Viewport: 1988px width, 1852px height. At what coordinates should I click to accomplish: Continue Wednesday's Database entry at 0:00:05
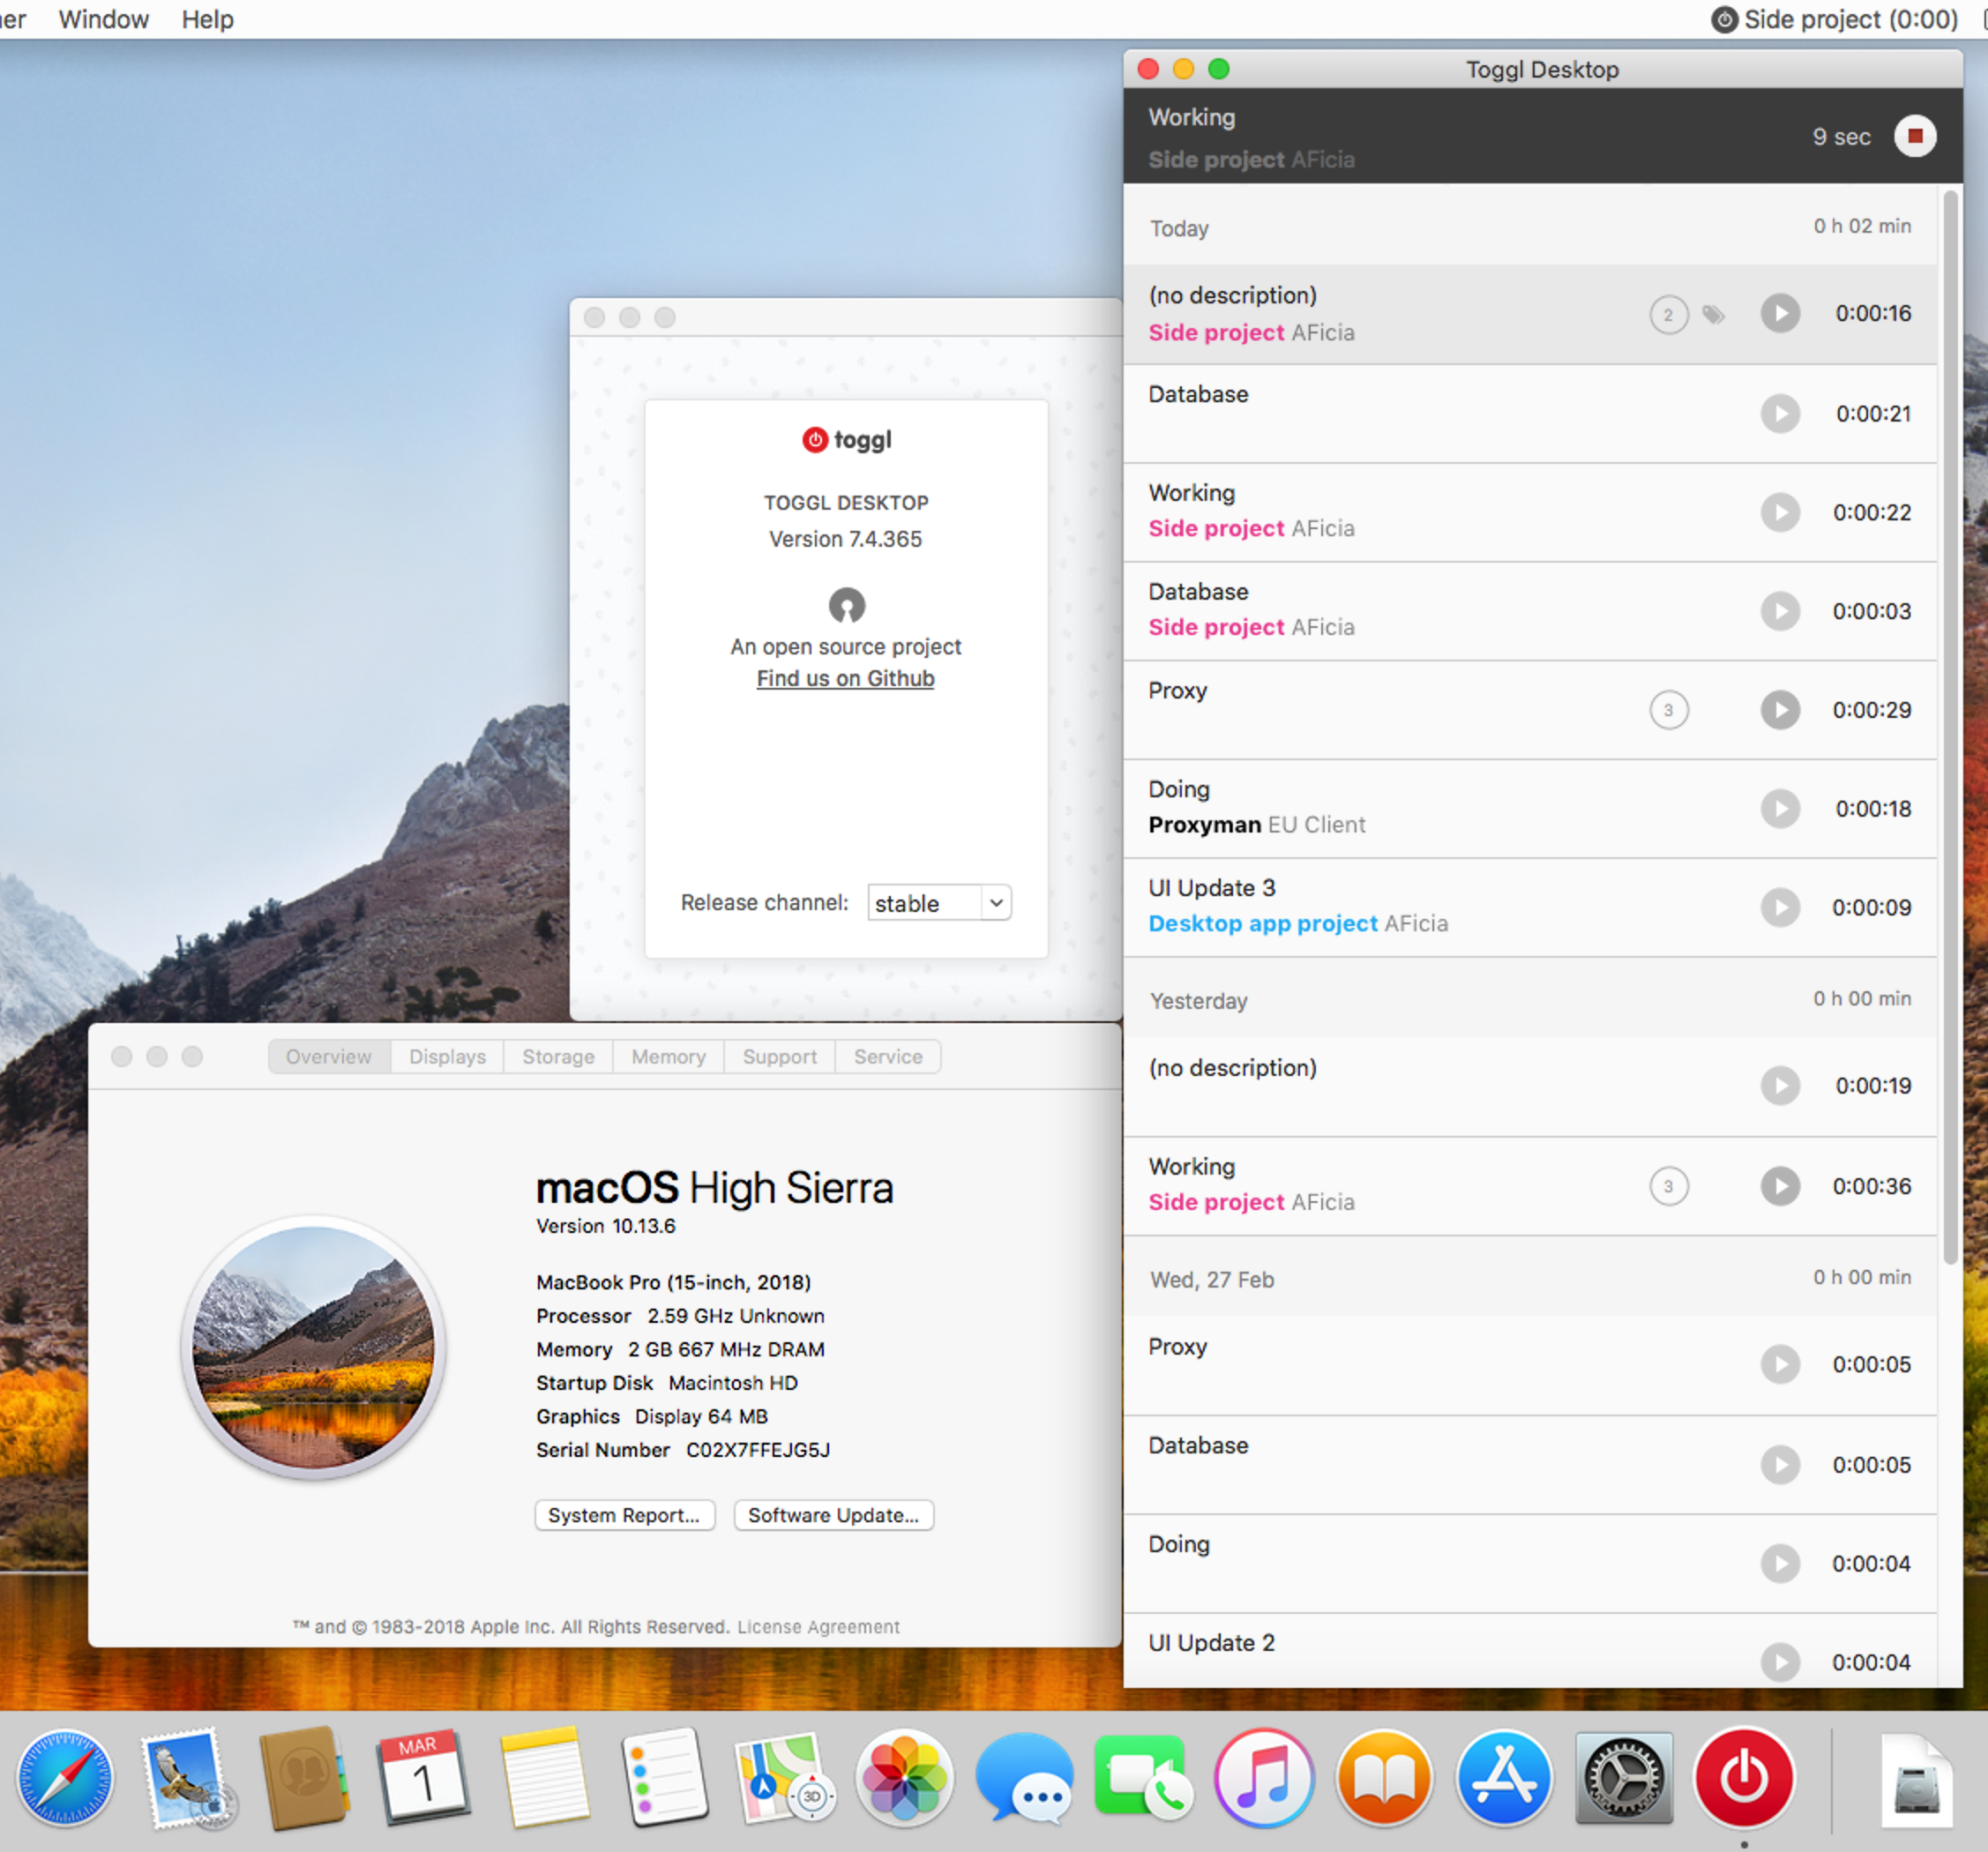(x=1780, y=1464)
